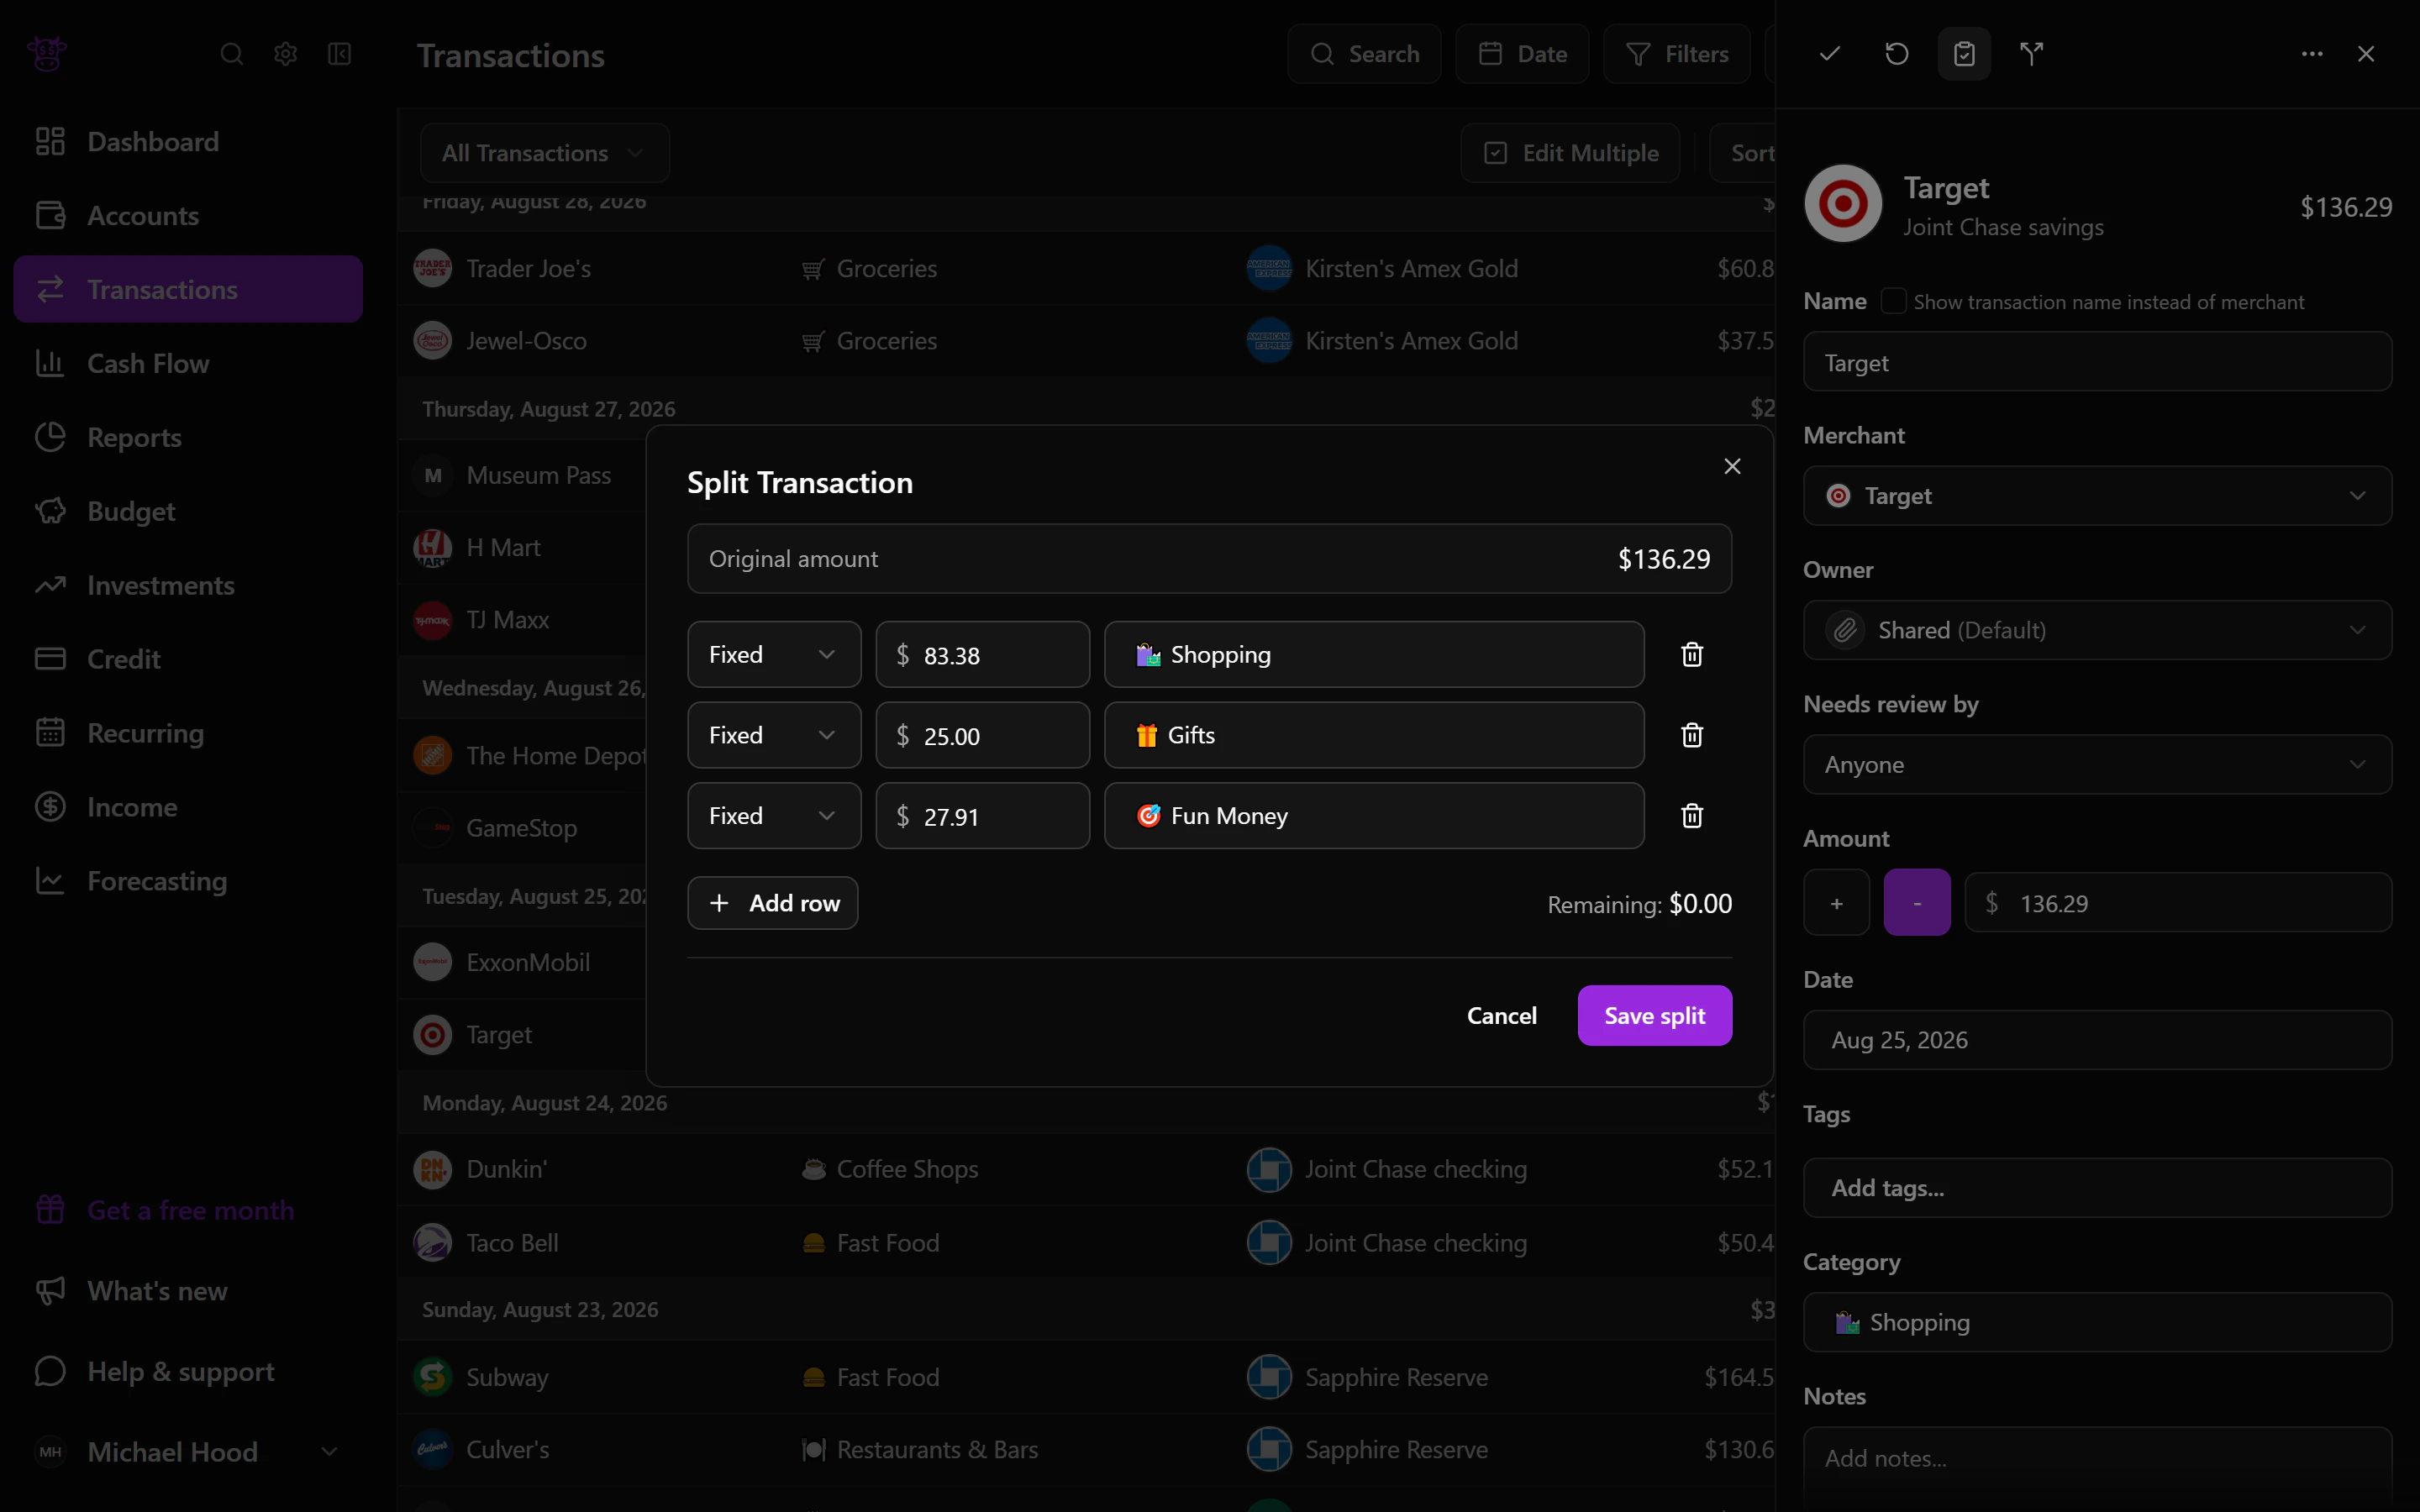Toggle show transaction name instead of merchant
The image size is (2420, 1512).
click(x=1893, y=301)
